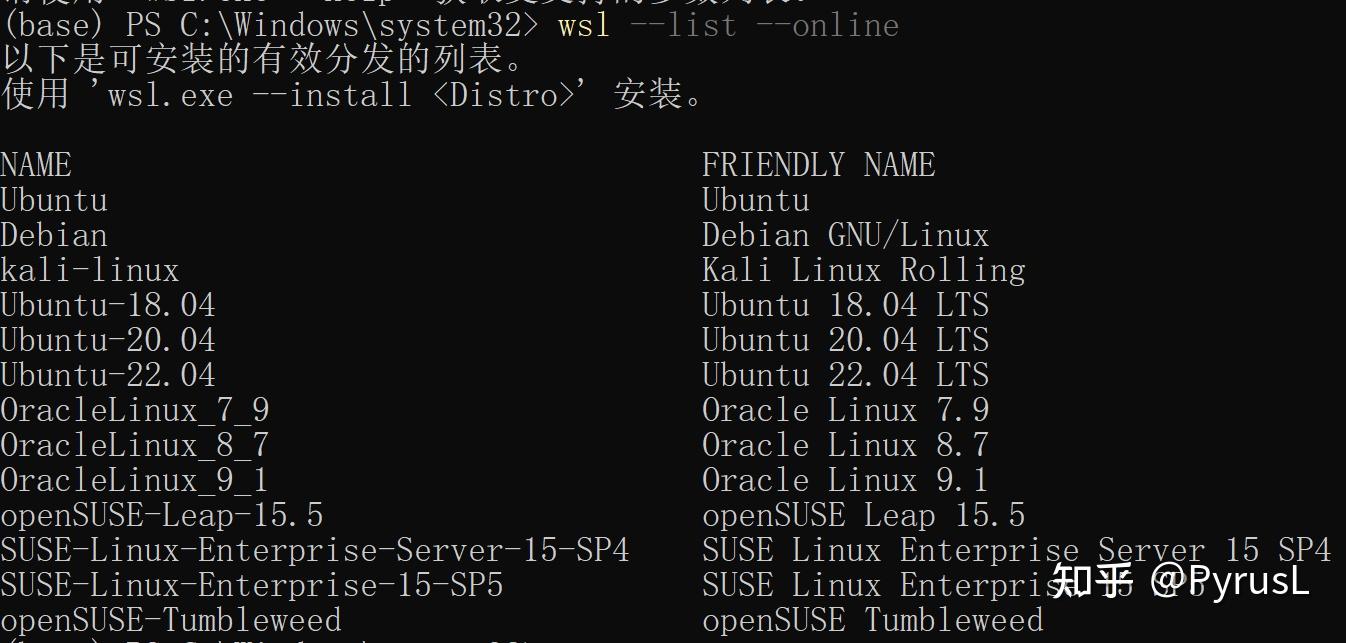Screen dimensions: 1346x643
Task: Click 'Debian GNU/Linux' friendly name
Action: point(845,235)
